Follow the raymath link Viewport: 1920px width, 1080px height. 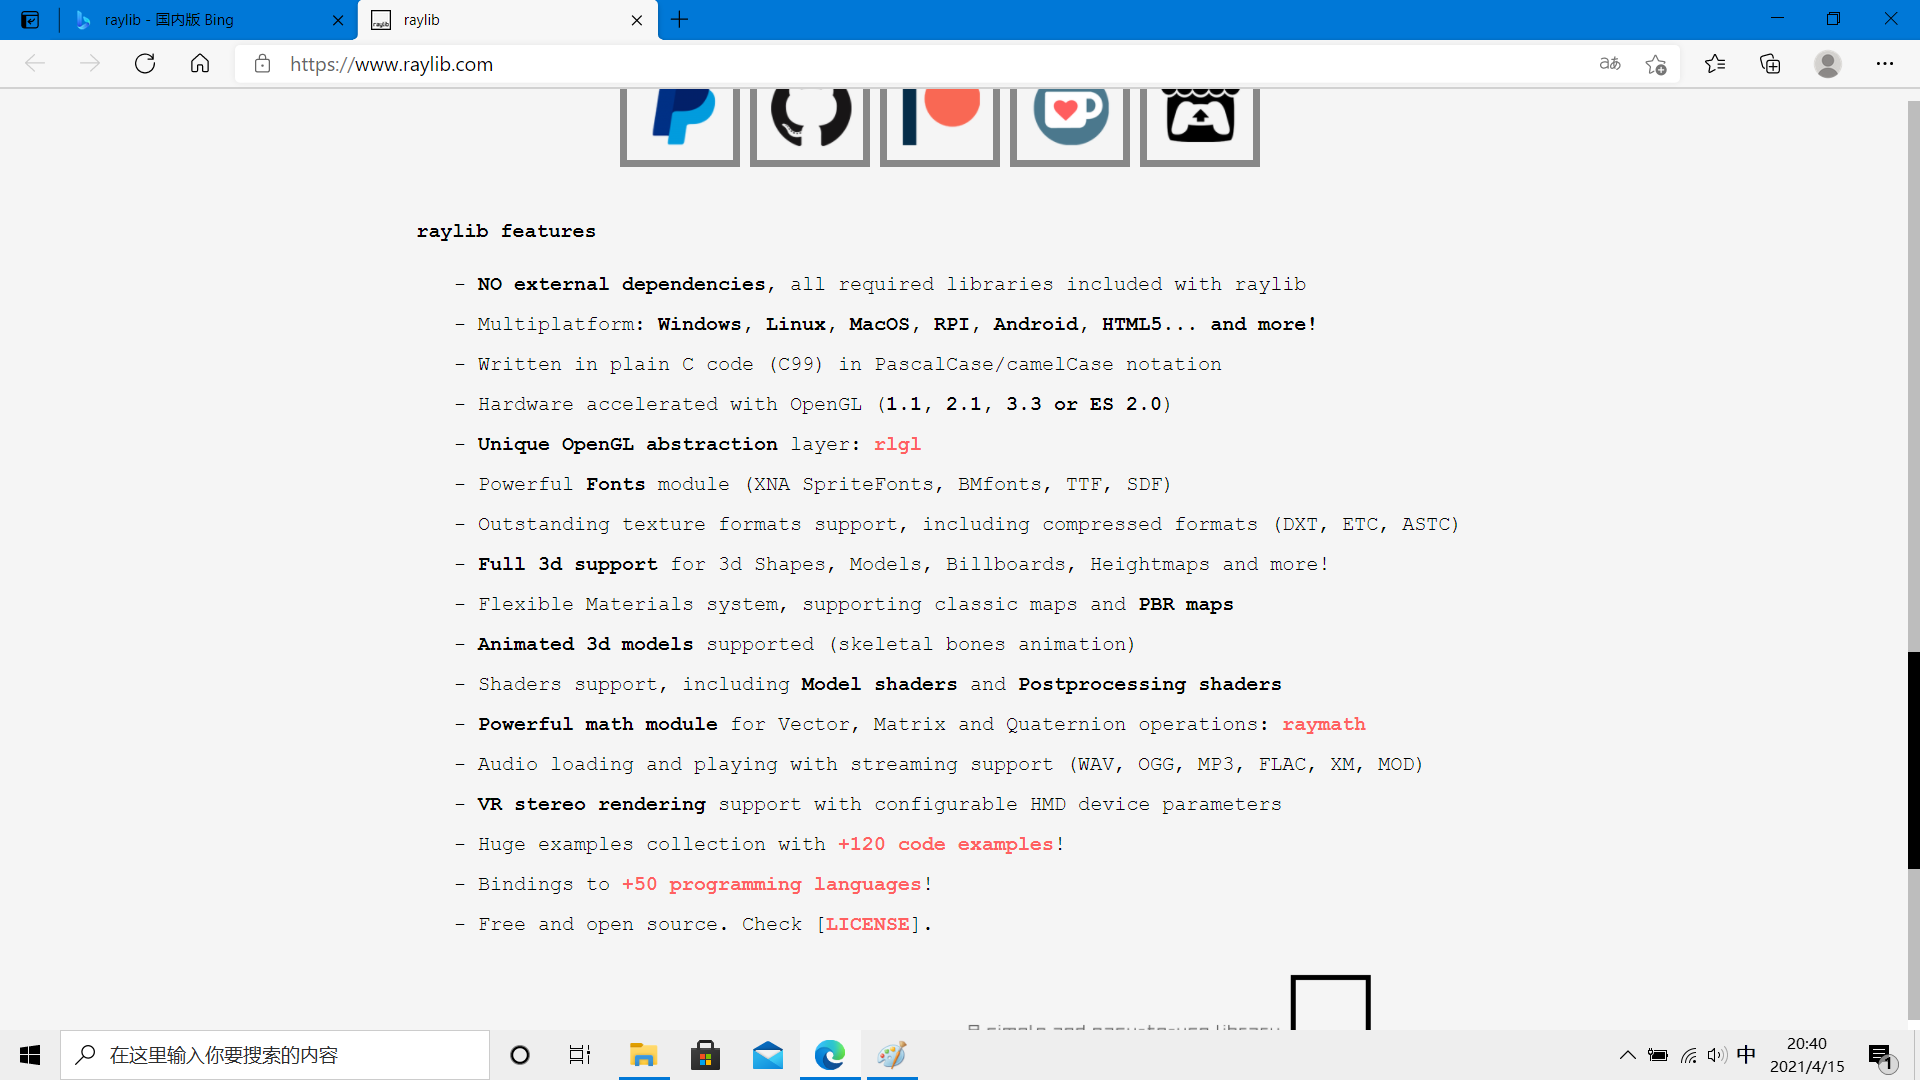[1323, 724]
